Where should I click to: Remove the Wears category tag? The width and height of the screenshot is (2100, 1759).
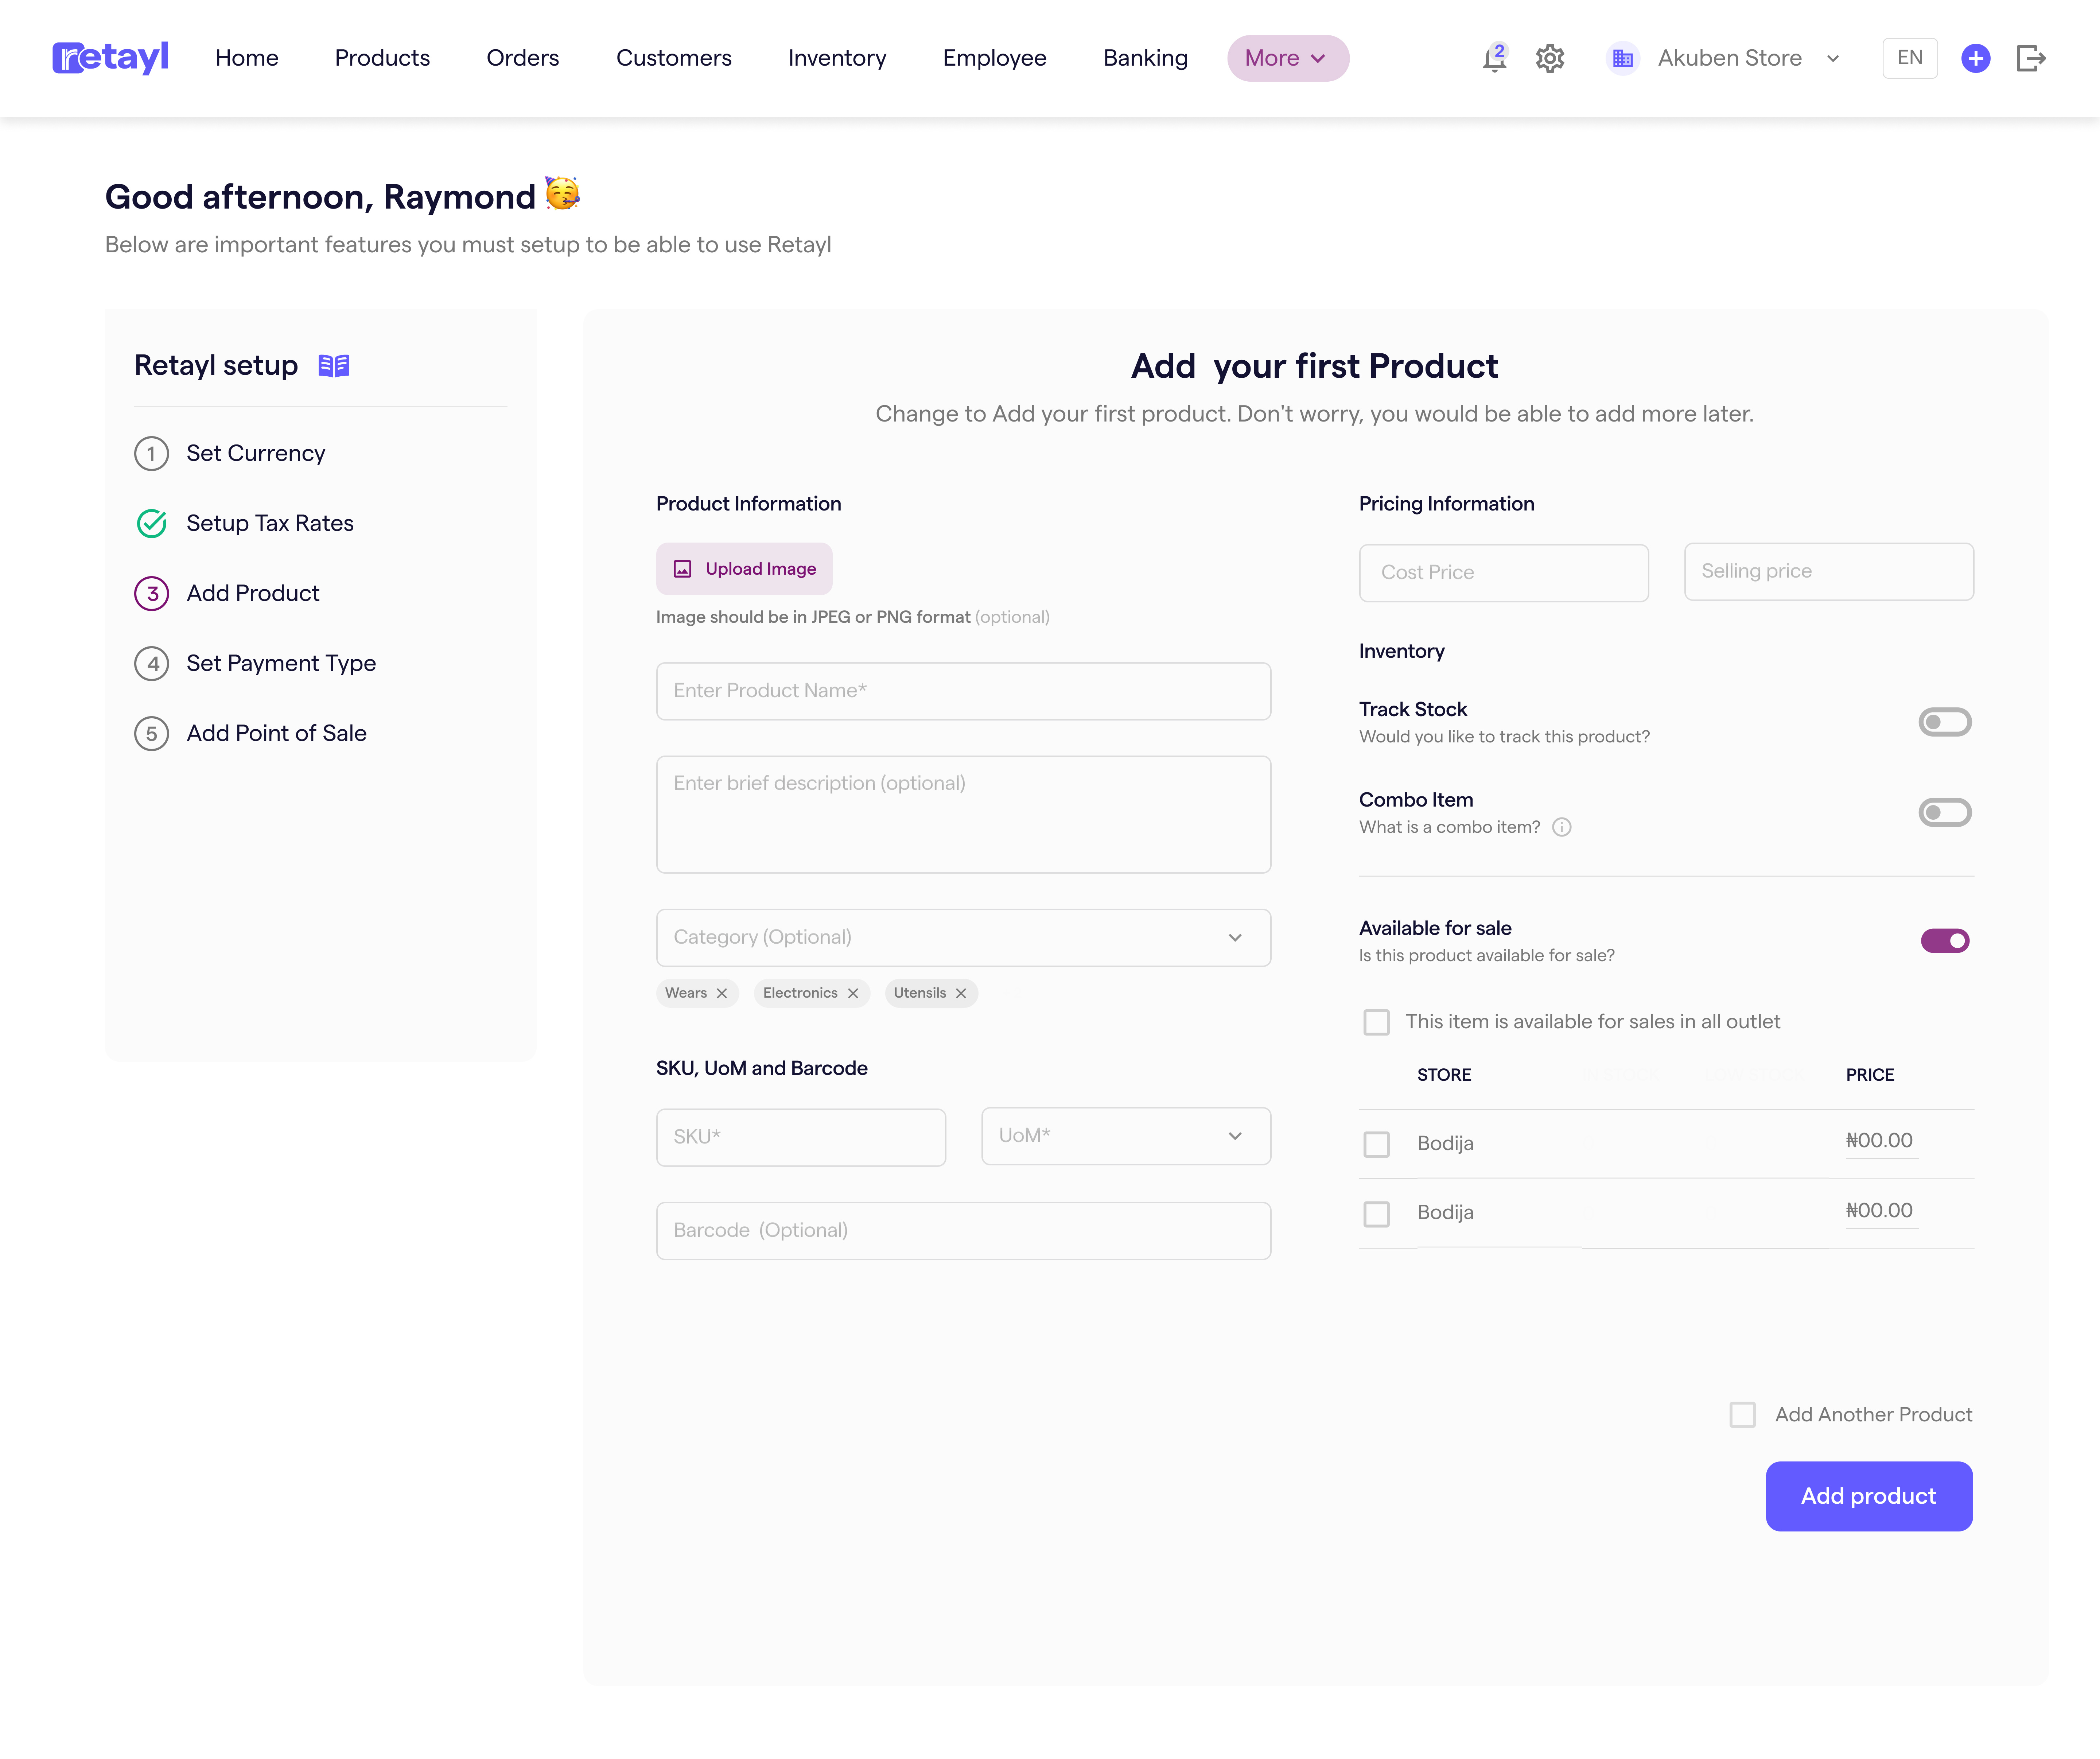point(722,993)
